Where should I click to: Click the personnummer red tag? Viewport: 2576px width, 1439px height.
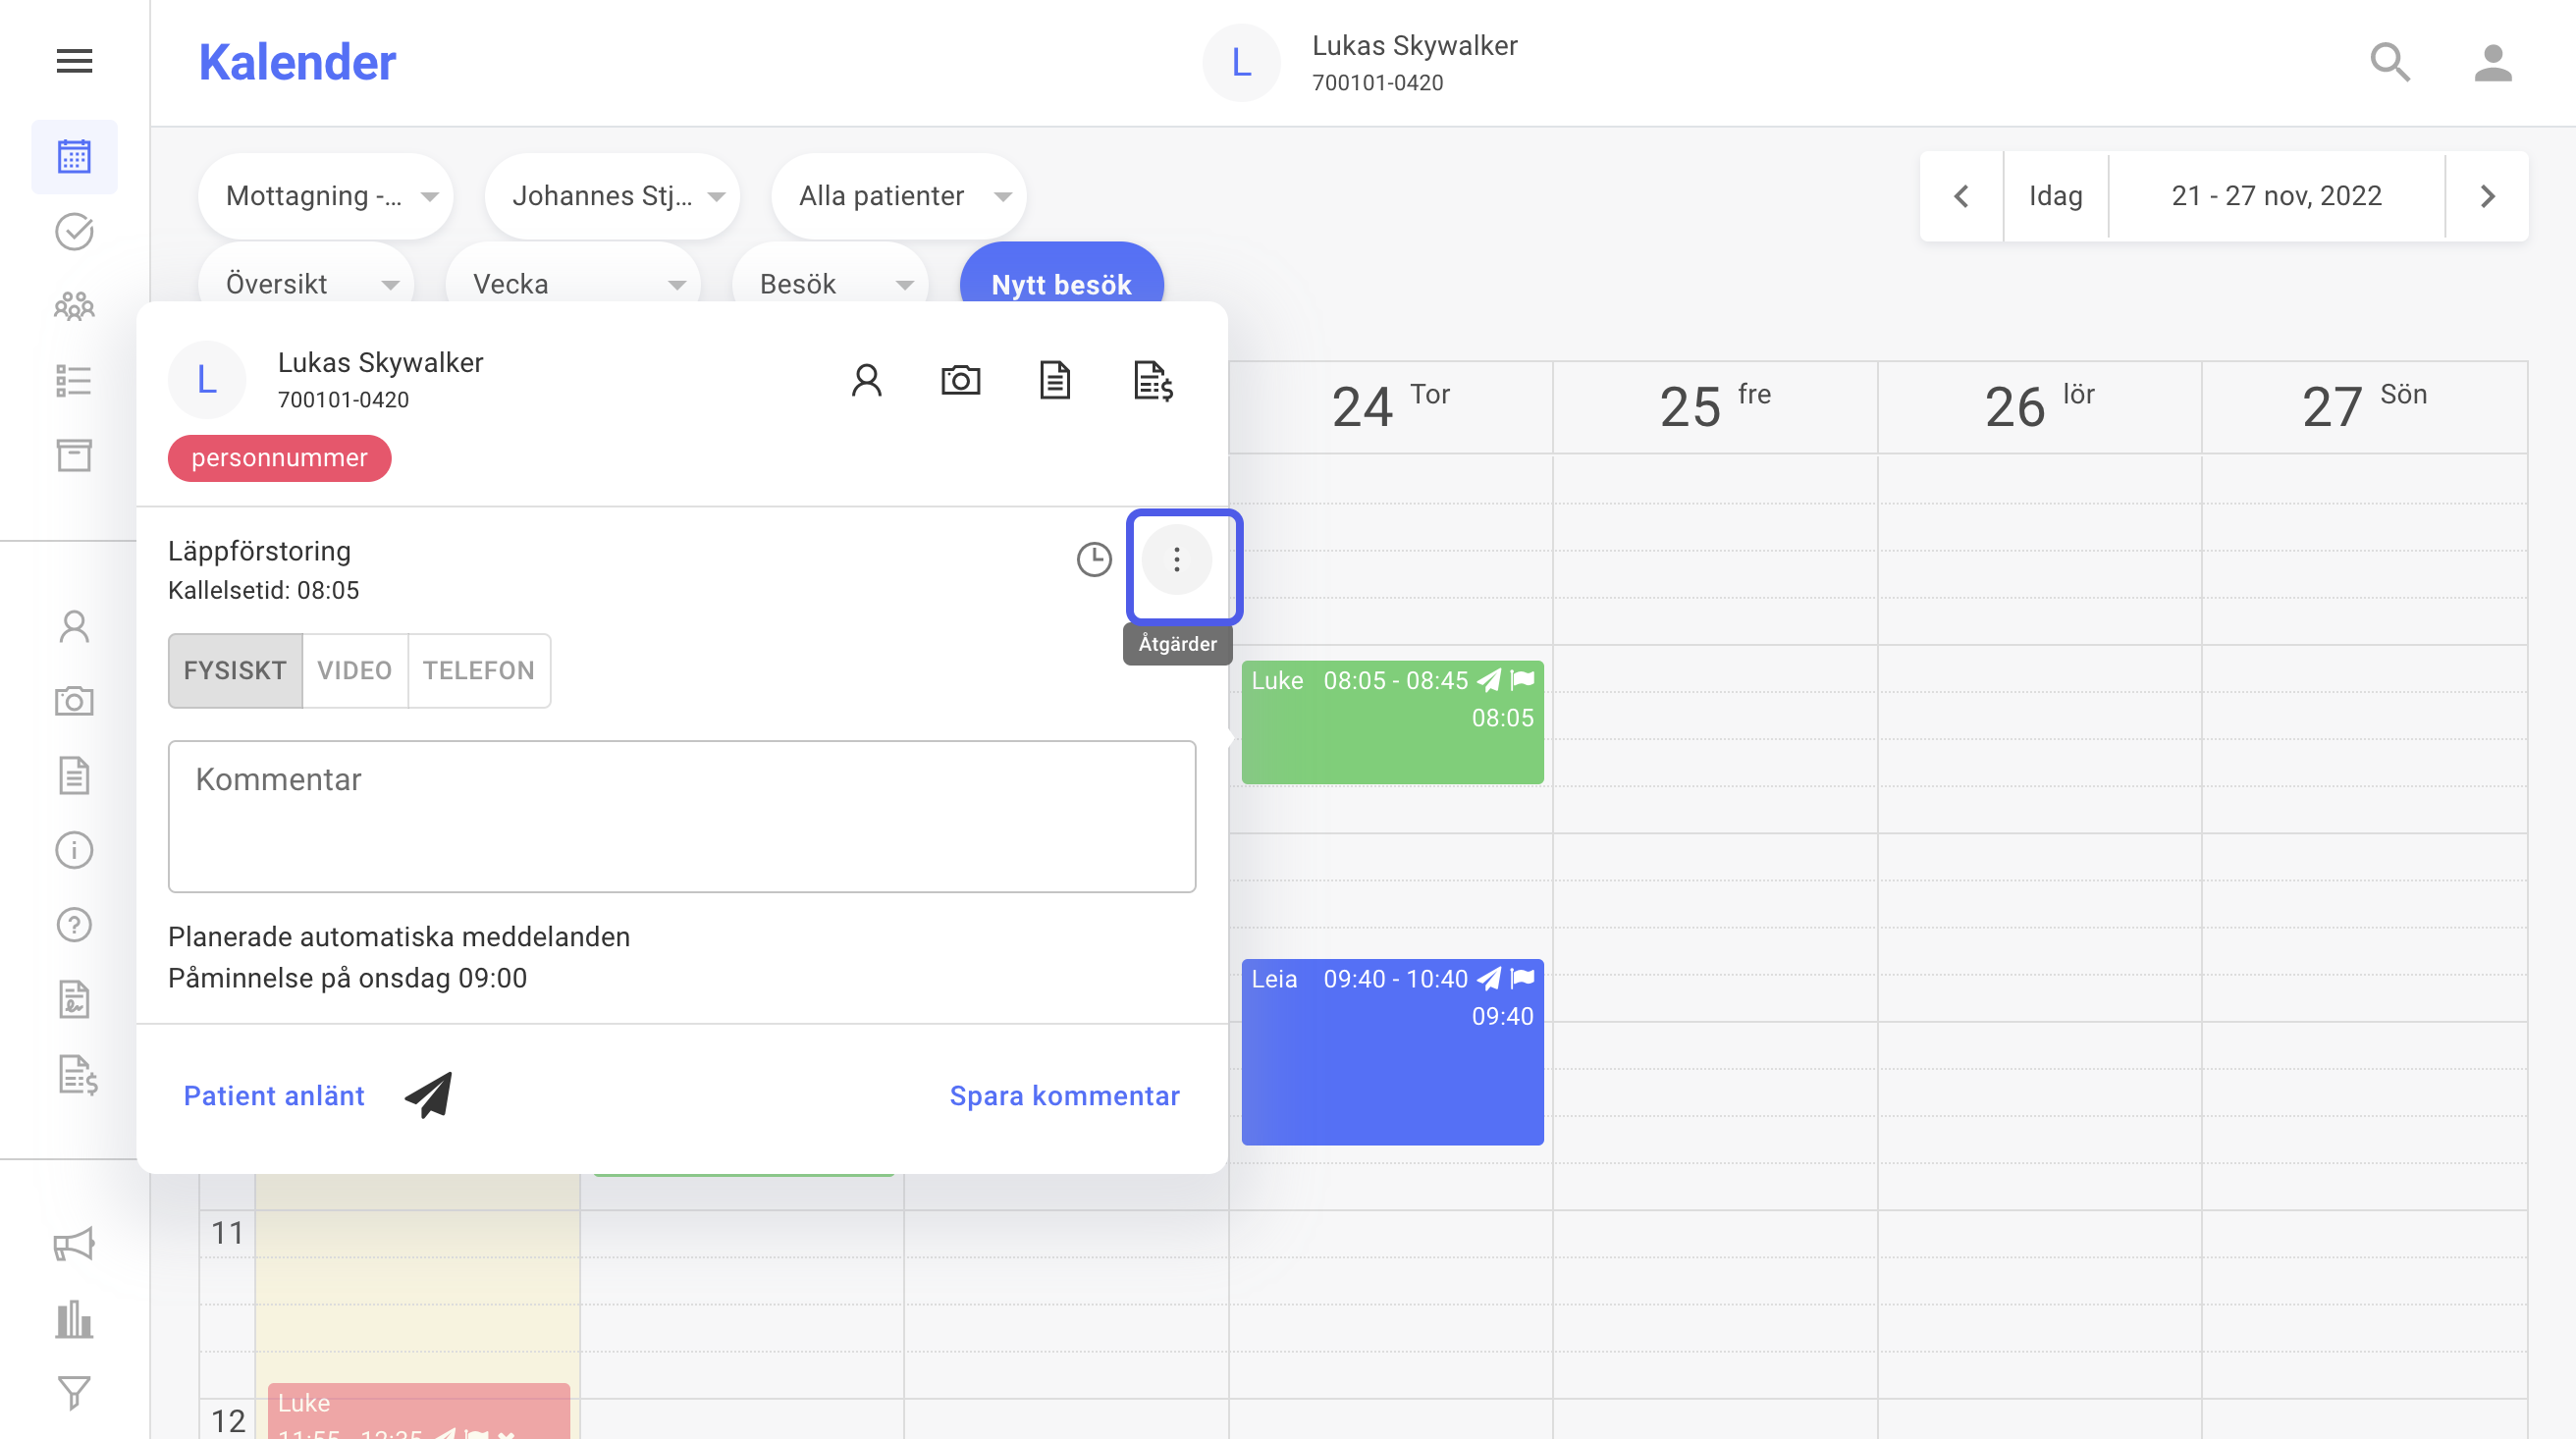pos(279,458)
